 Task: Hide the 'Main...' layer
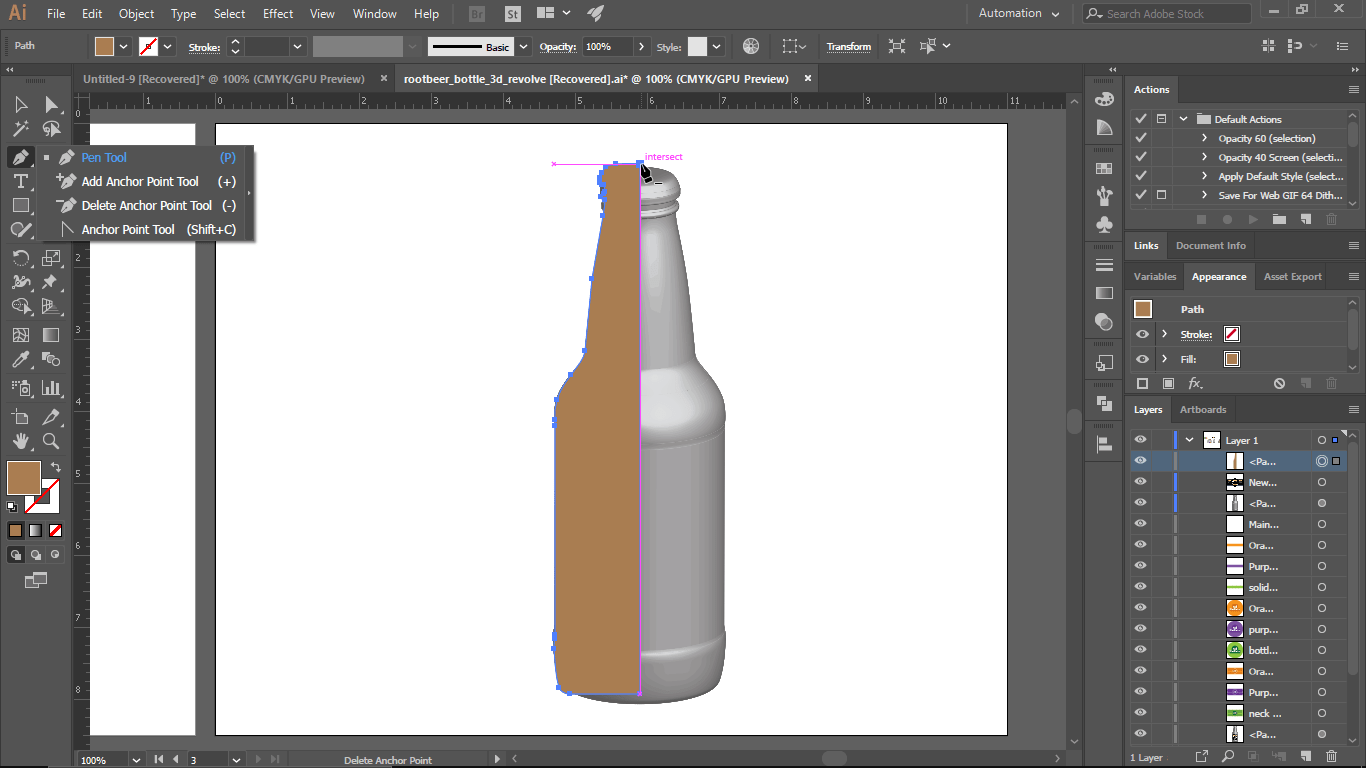[1140, 523]
